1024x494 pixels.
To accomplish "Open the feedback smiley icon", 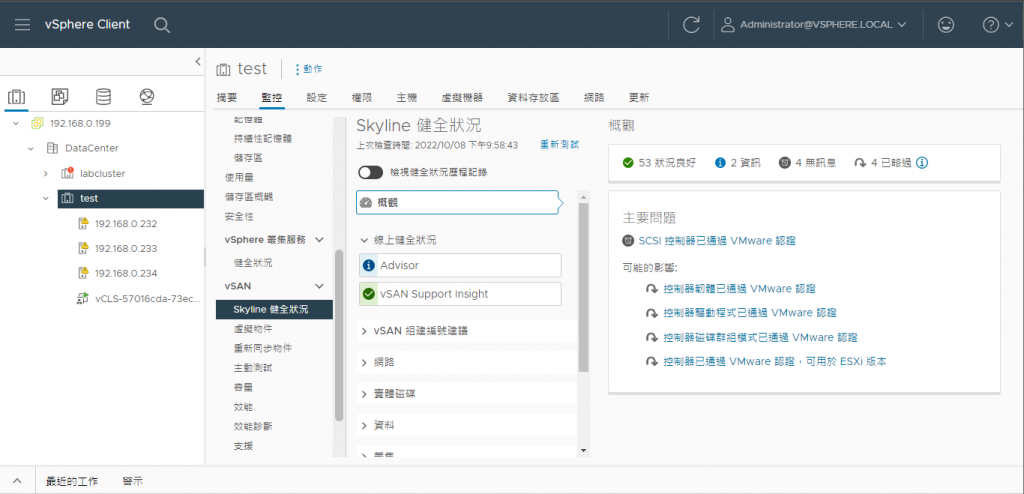I will (x=945, y=25).
